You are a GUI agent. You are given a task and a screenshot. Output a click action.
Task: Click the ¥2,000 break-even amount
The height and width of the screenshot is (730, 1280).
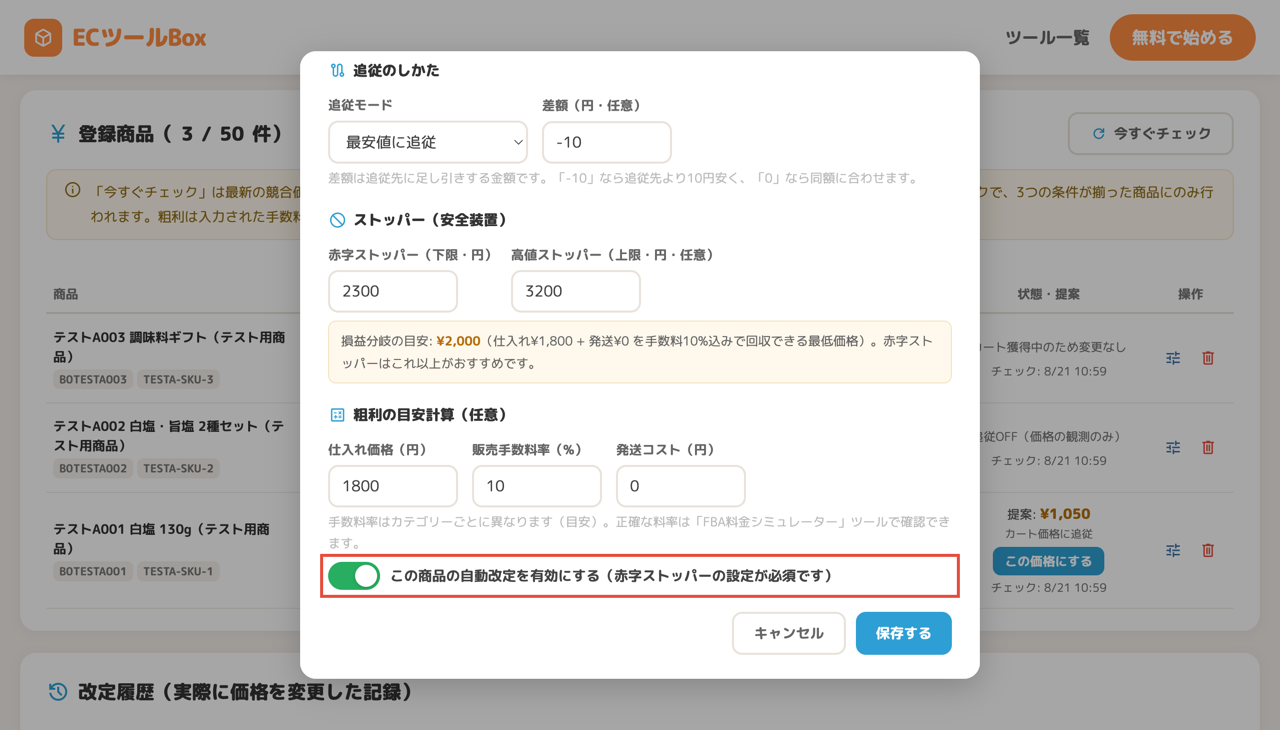coord(459,341)
